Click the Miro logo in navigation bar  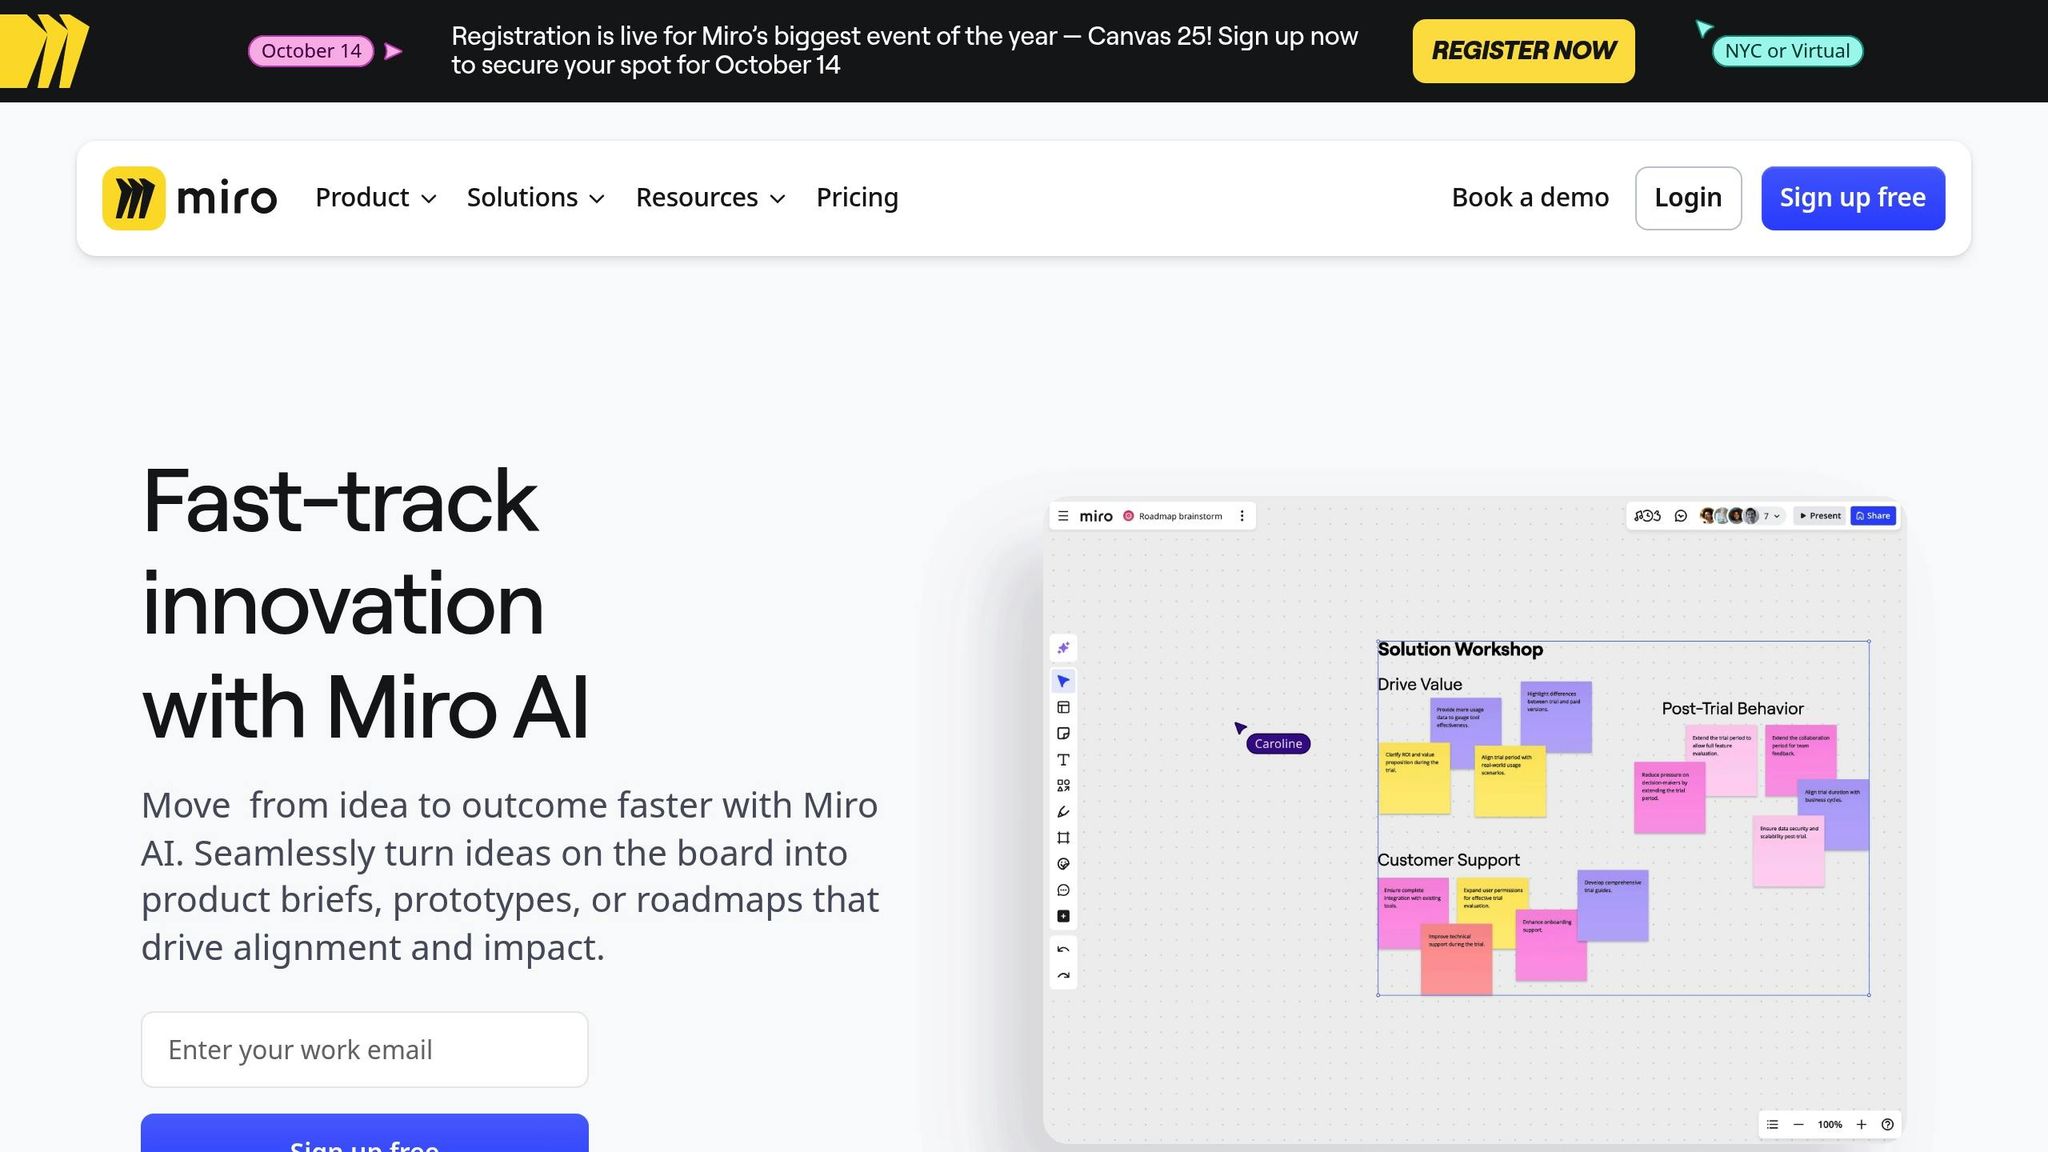point(190,198)
